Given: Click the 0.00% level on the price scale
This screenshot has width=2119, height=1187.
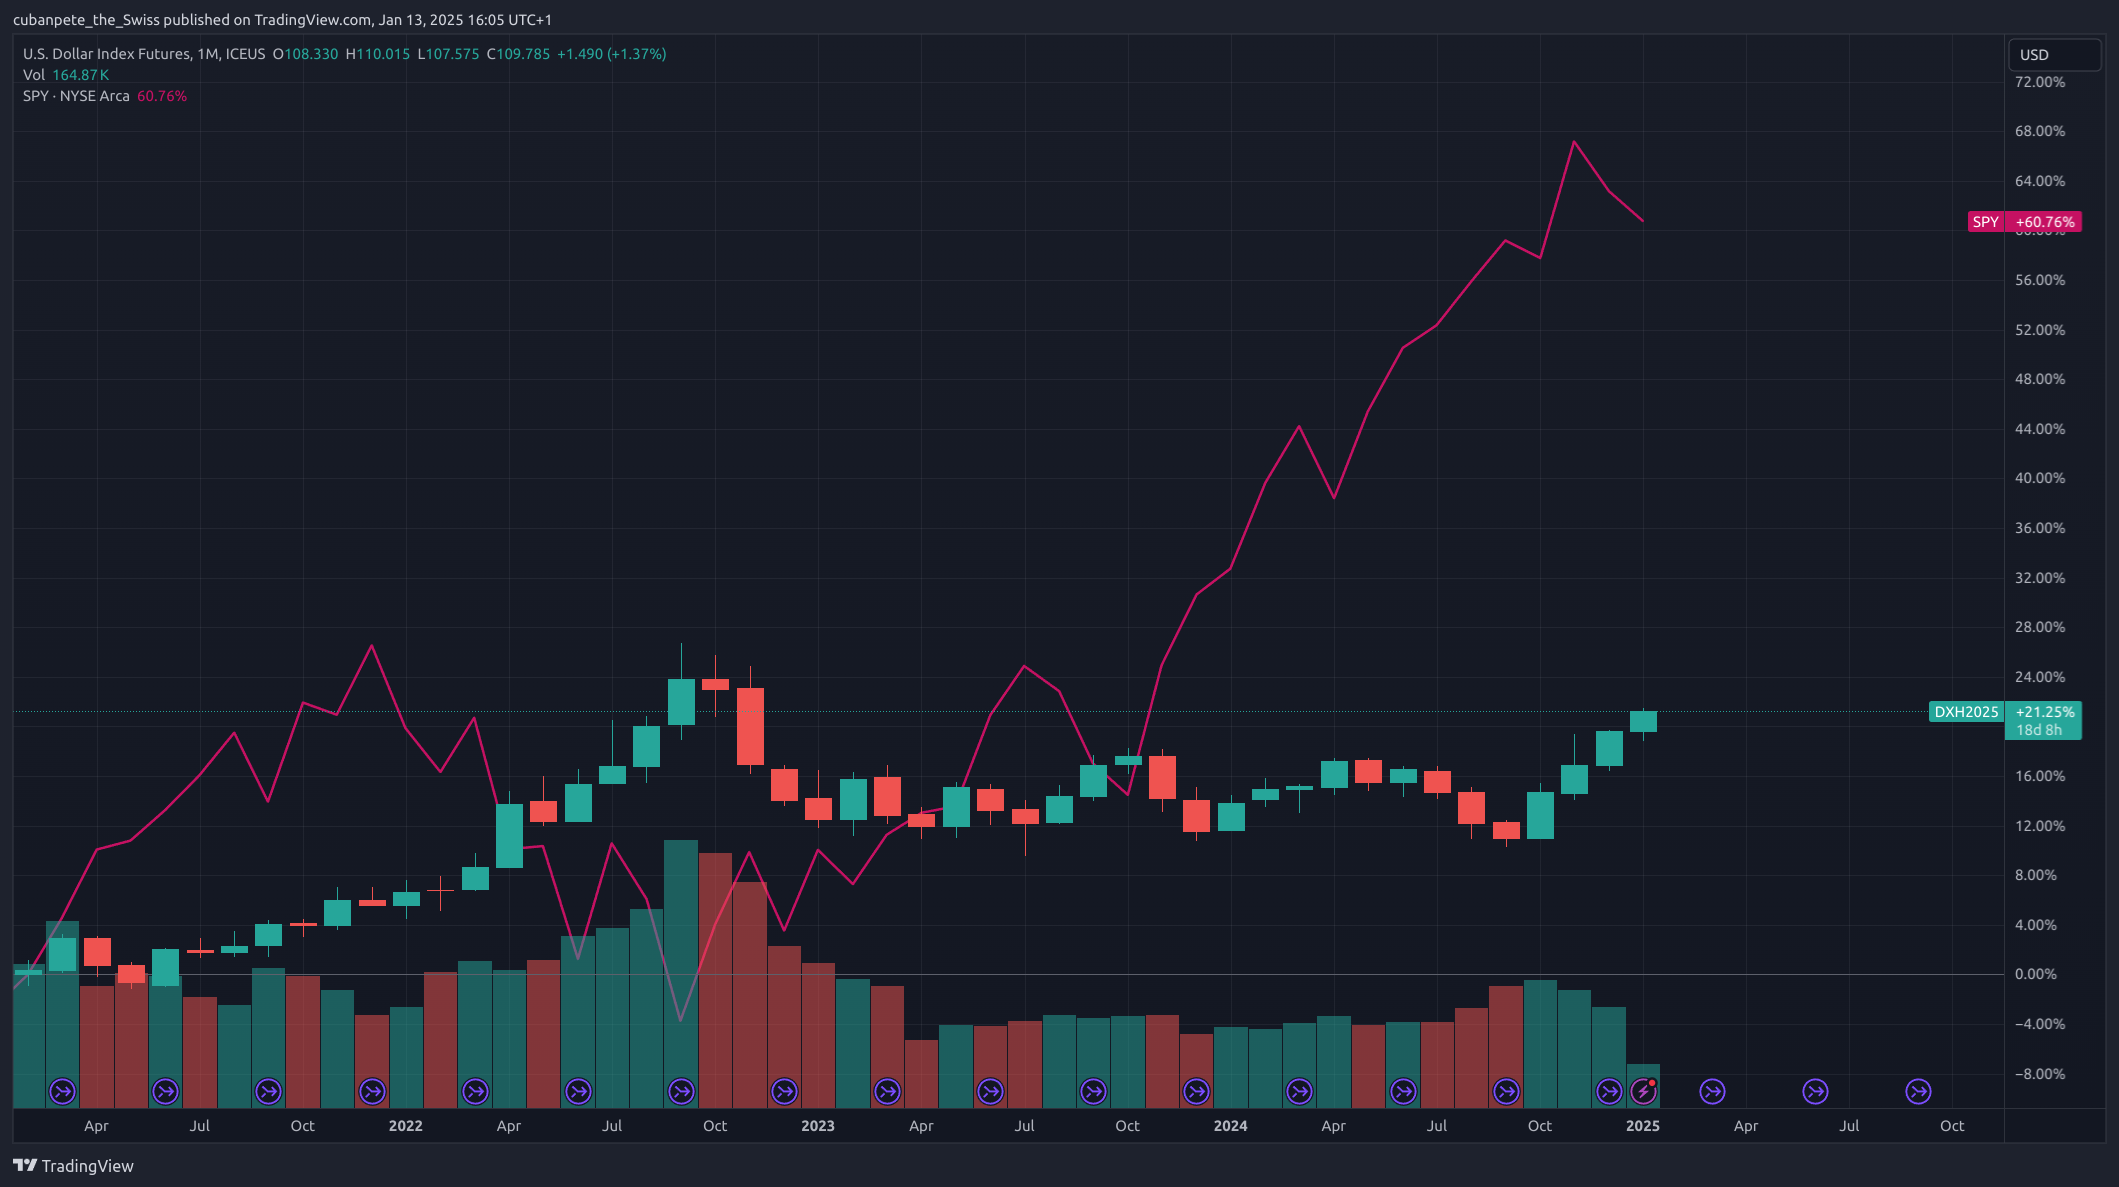Looking at the screenshot, I should pos(2035,974).
